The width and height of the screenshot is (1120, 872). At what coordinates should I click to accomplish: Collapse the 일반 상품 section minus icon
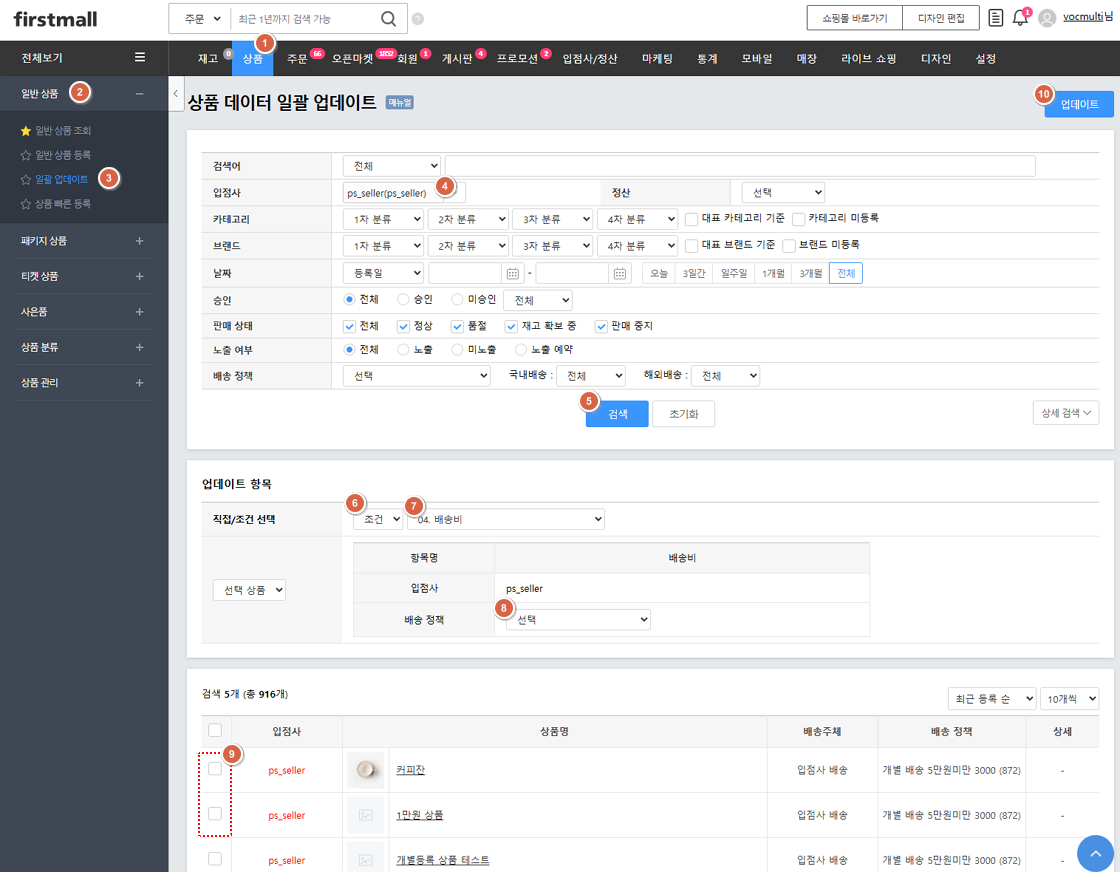[x=139, y=94]
